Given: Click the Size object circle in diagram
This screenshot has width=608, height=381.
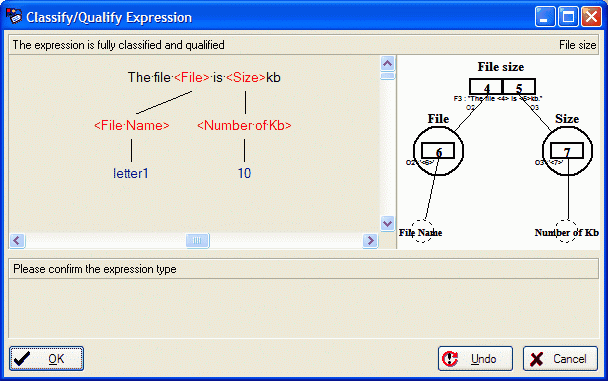Looking at the screenshot, I should click(567, 151).
